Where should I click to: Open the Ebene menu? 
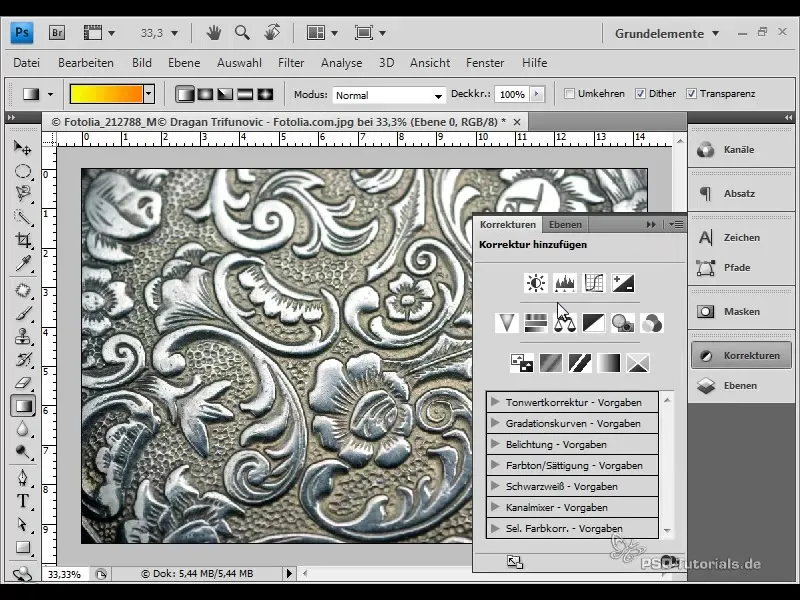(x=184, y=63)
